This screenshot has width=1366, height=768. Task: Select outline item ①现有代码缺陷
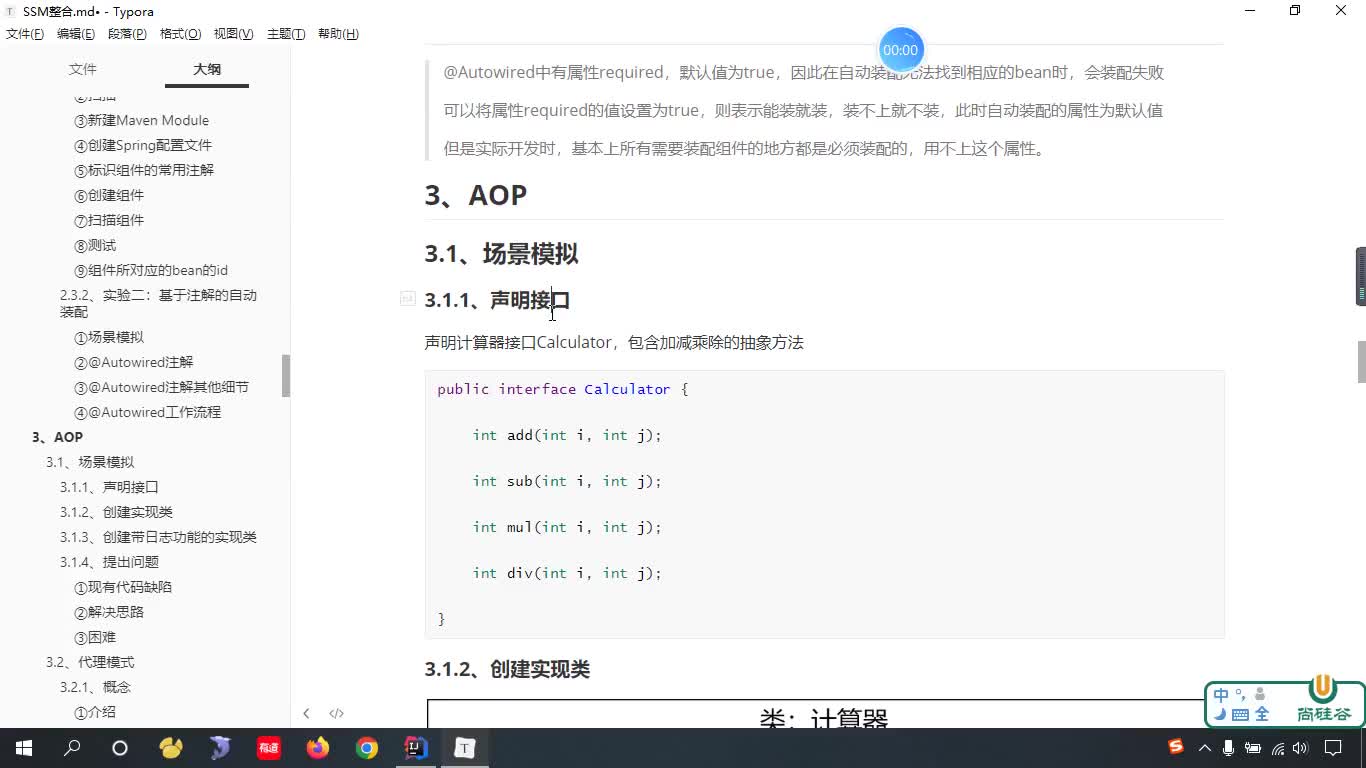[x=123, y=587]
